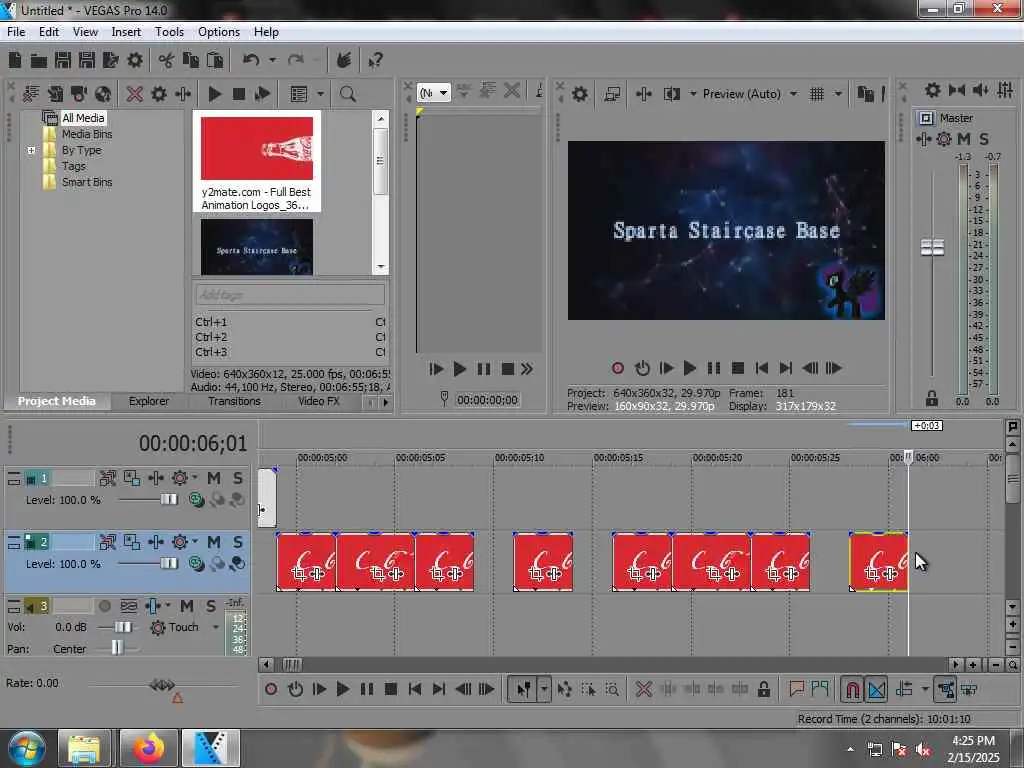The height and width of the screenshot is (768, 1024).
Task: Open auto ripple dropdown arrow
Action: (x=925, y=689)
